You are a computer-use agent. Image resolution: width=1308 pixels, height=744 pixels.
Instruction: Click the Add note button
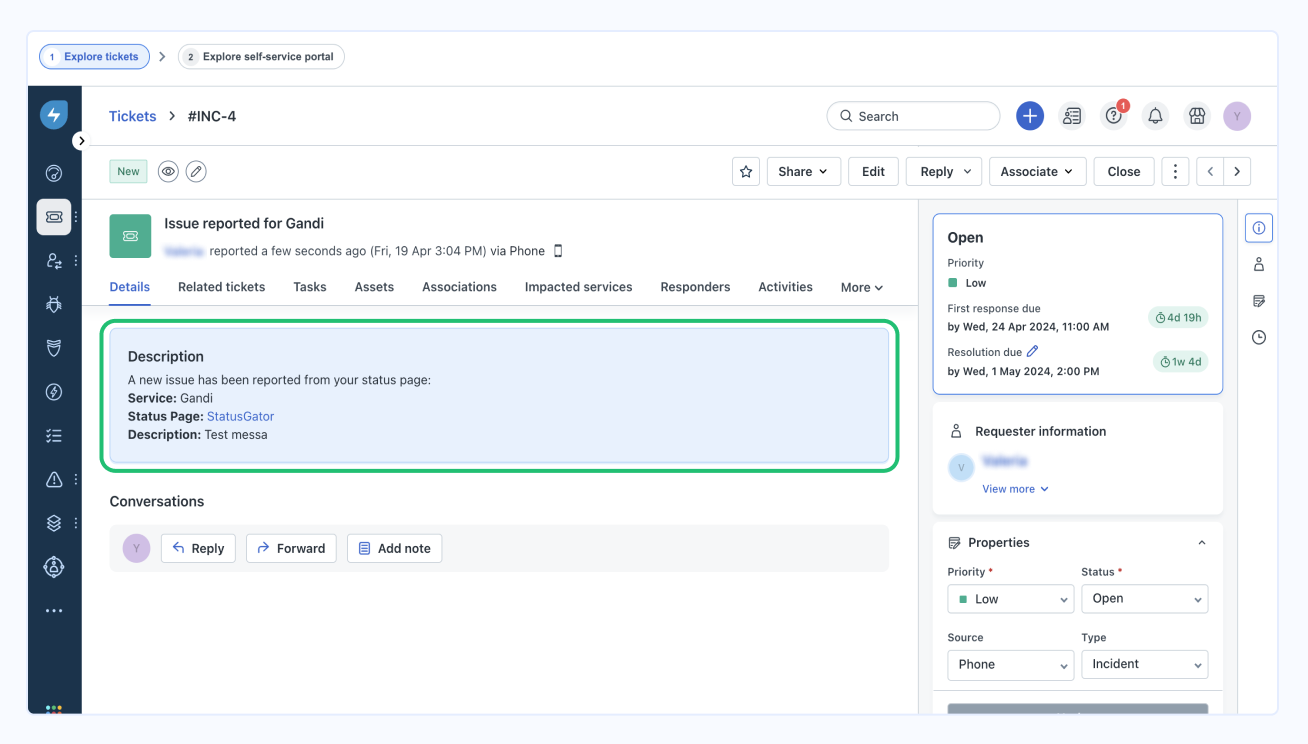coord(394,548)
